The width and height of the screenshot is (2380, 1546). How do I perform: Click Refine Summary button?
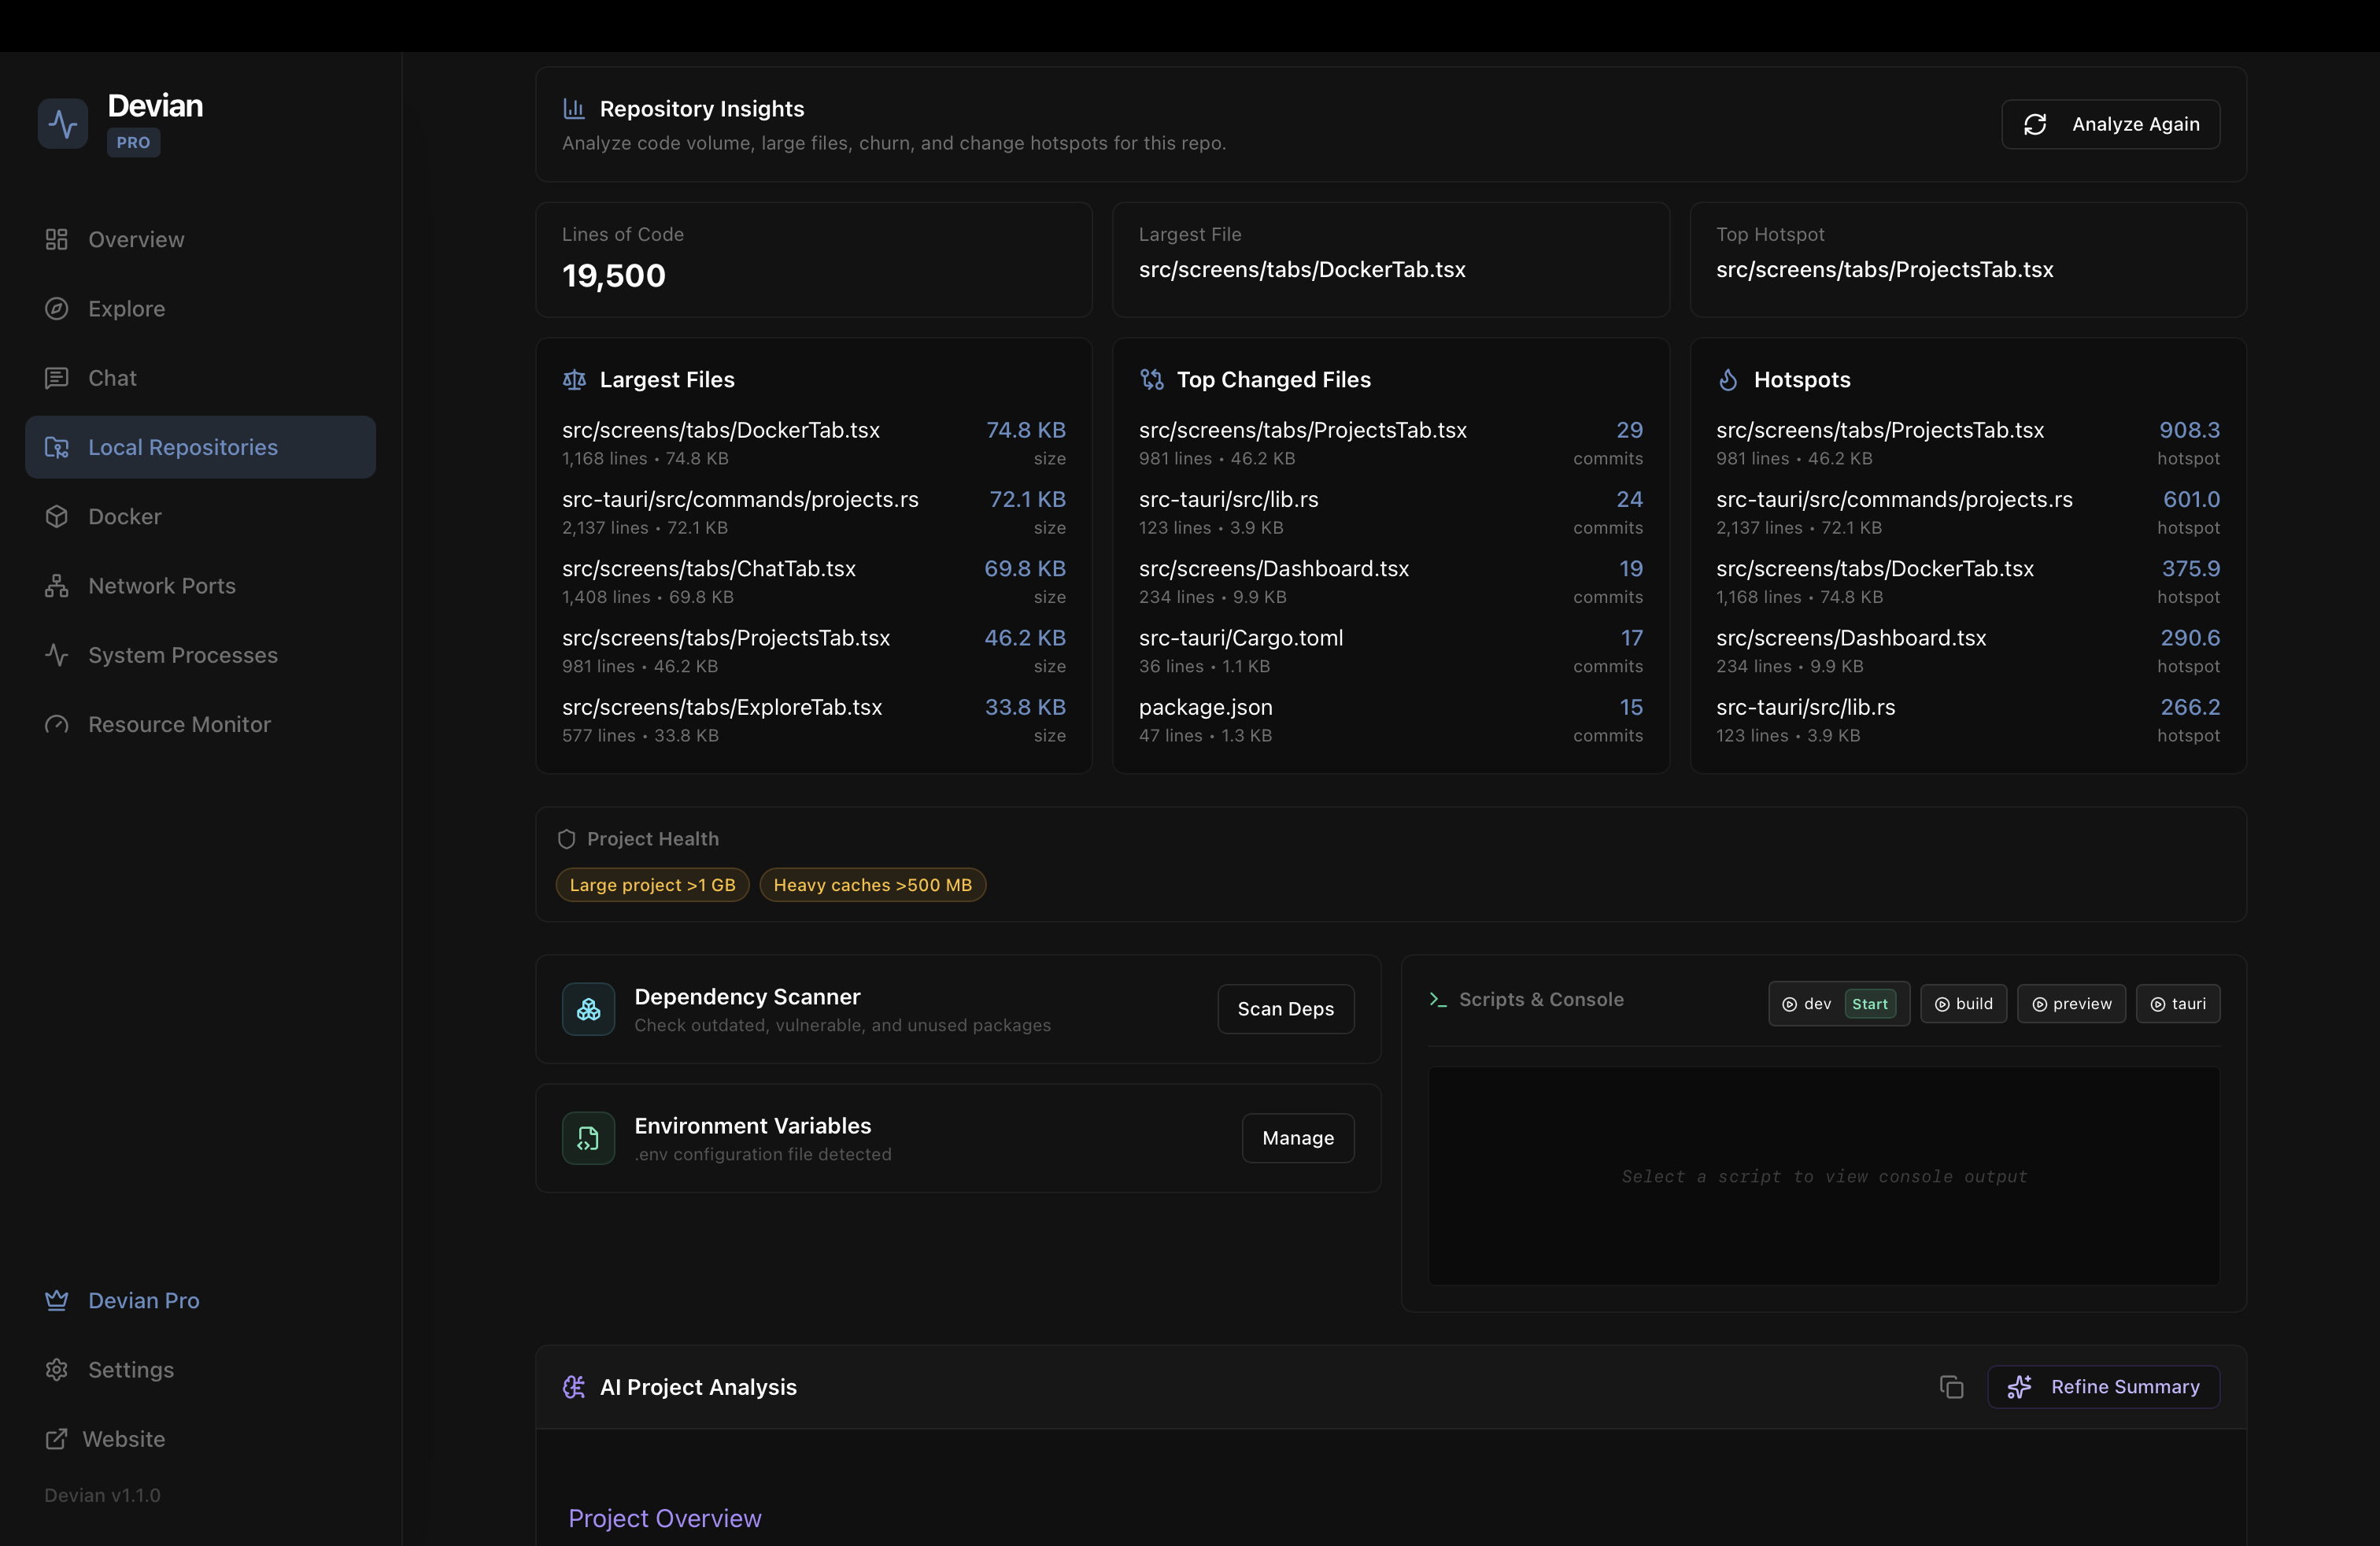[x=2103, y=1387]
